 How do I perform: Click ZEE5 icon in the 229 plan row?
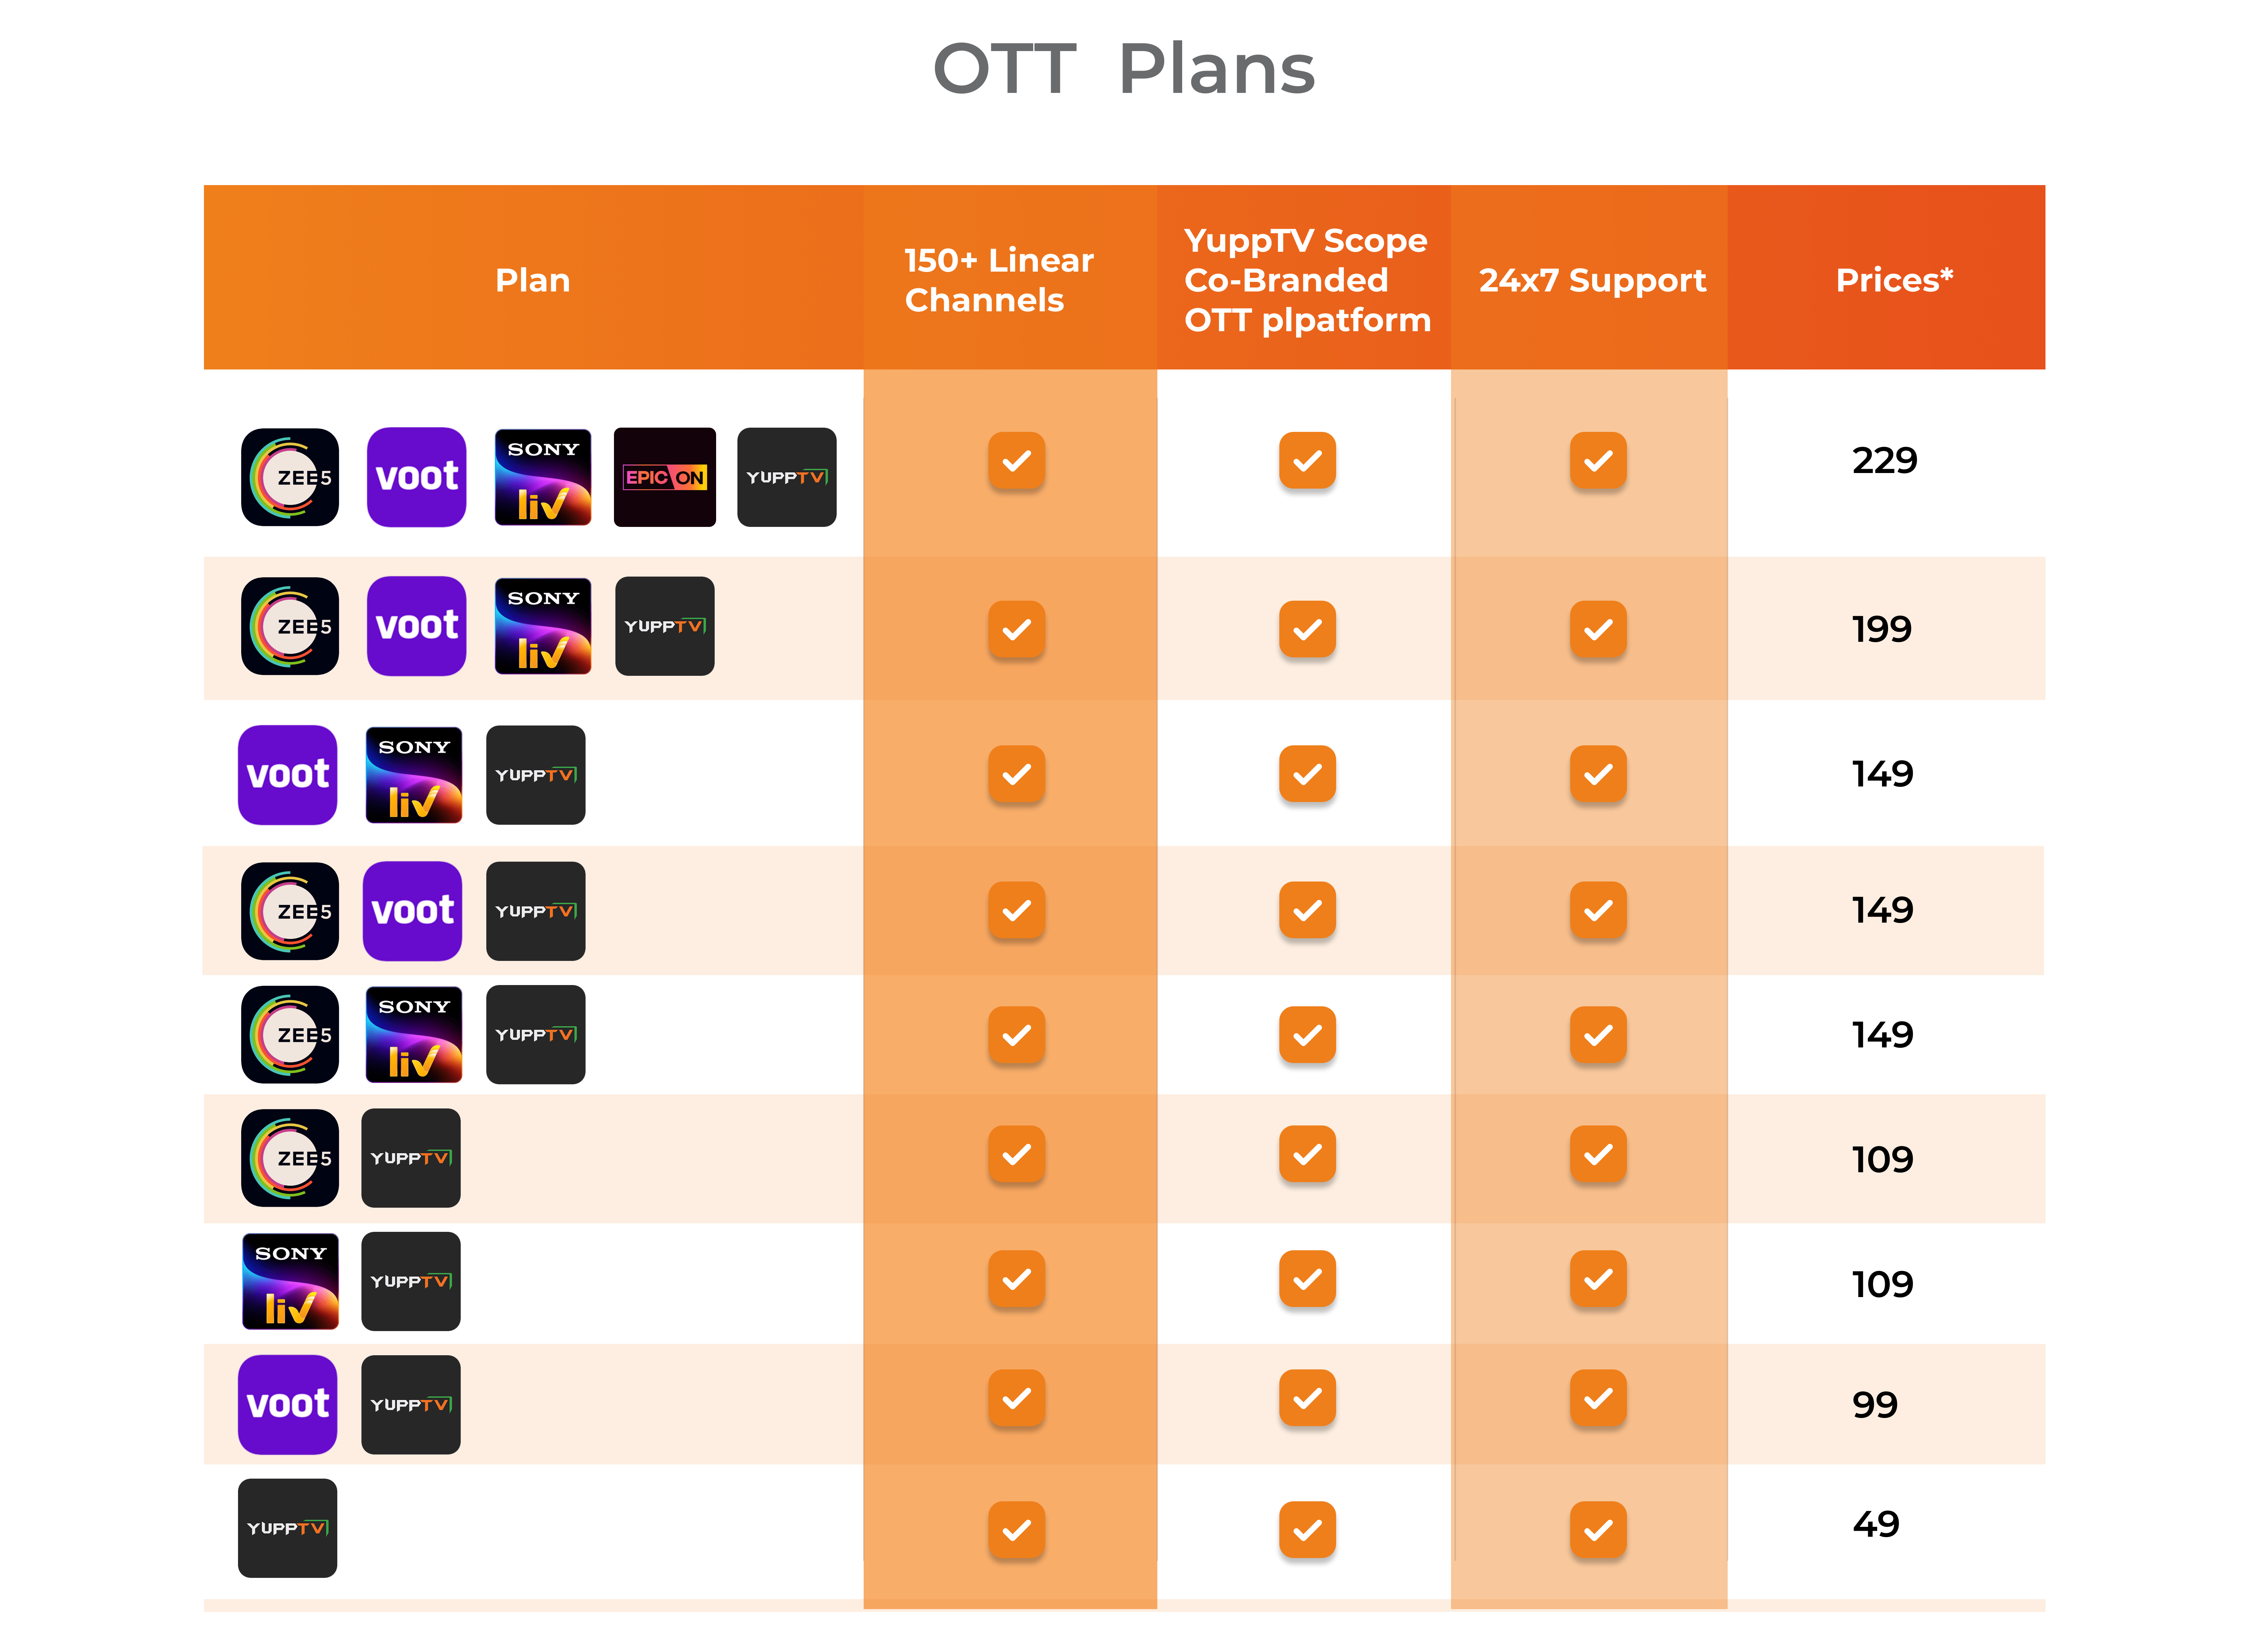[x=290, y=477]
